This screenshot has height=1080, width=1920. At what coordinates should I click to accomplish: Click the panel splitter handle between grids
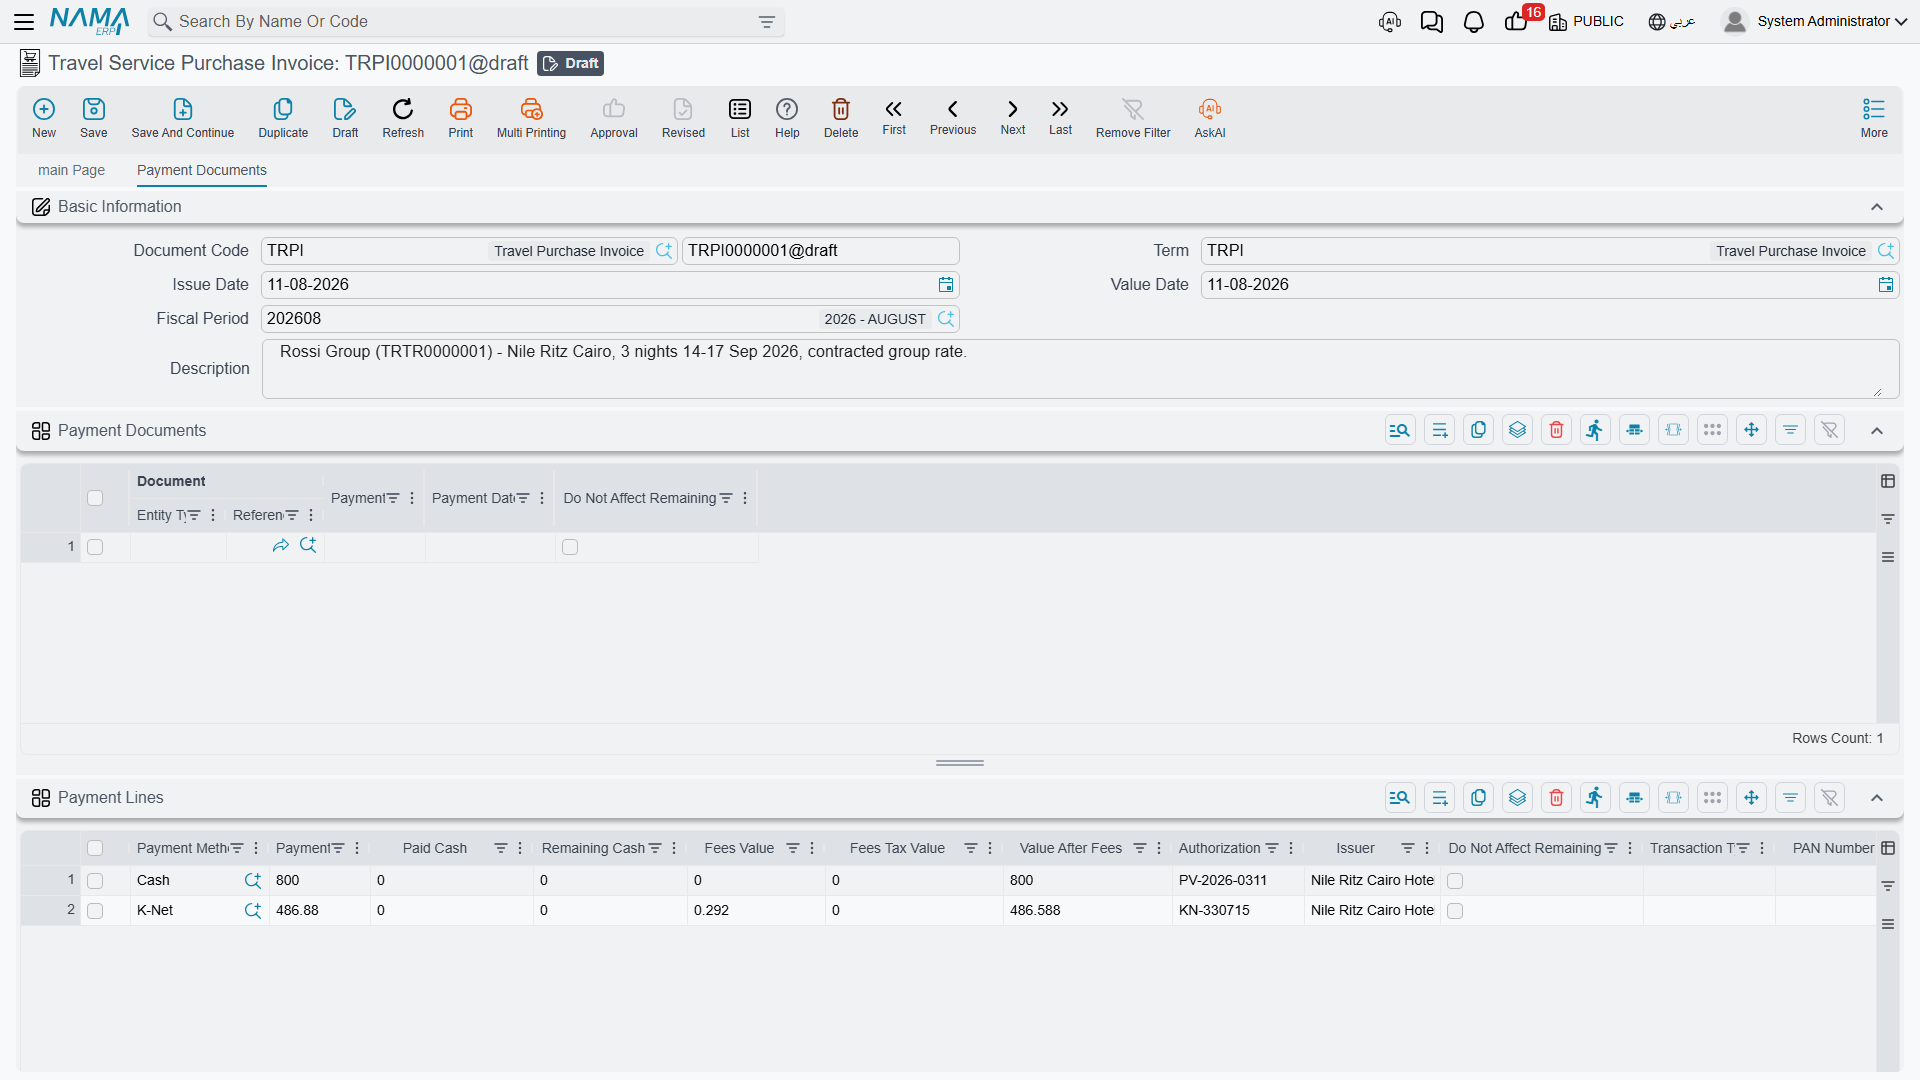pyautogui.click(x=960, y=763)
